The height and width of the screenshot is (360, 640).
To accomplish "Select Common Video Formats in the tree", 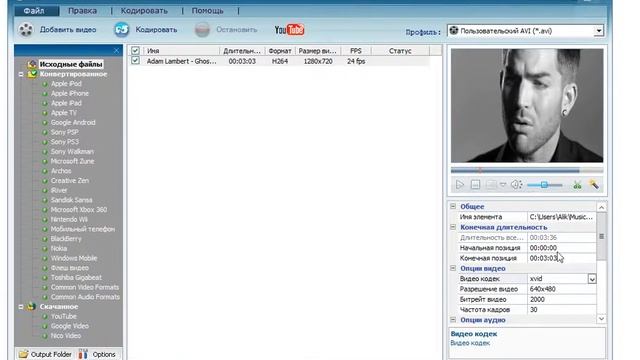I will pyautogui.click(x=85, y=287).
